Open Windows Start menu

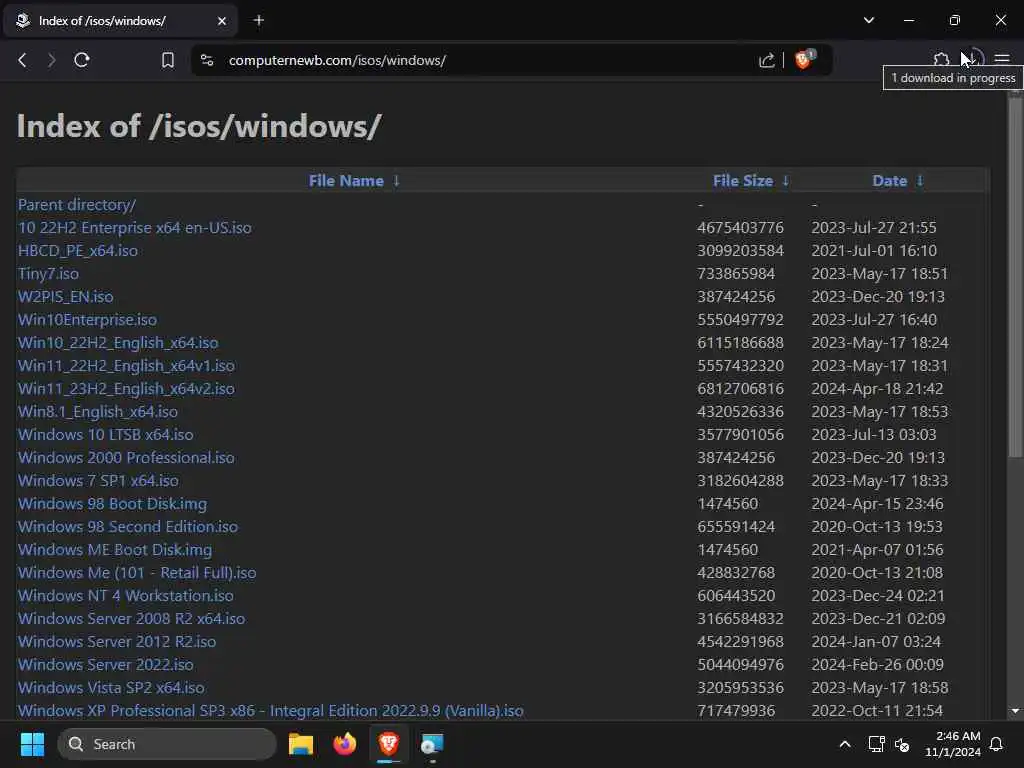pyautogui.click(x=32, y=744)
